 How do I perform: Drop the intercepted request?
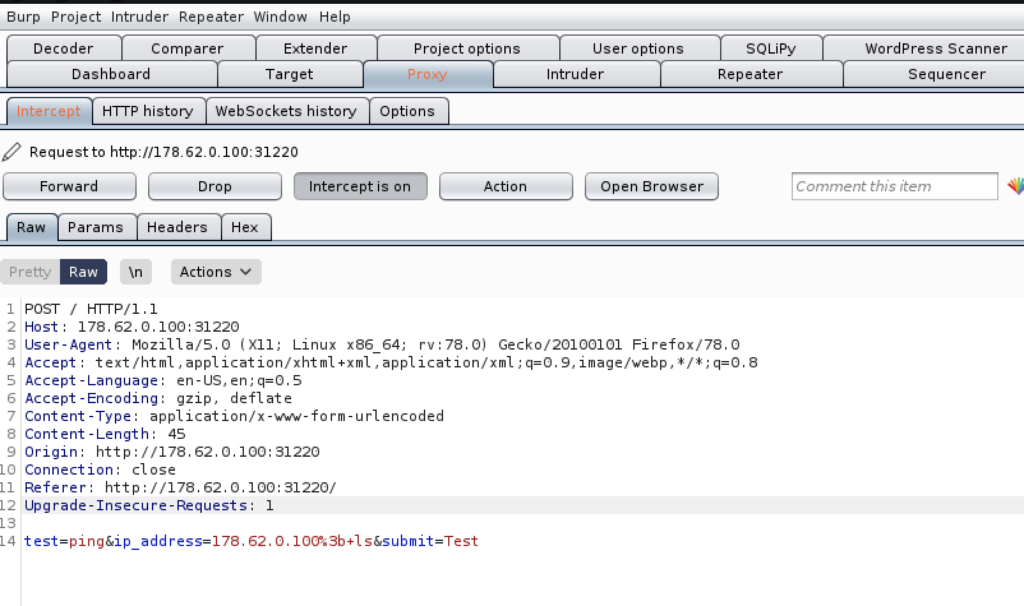pos(215,187)
